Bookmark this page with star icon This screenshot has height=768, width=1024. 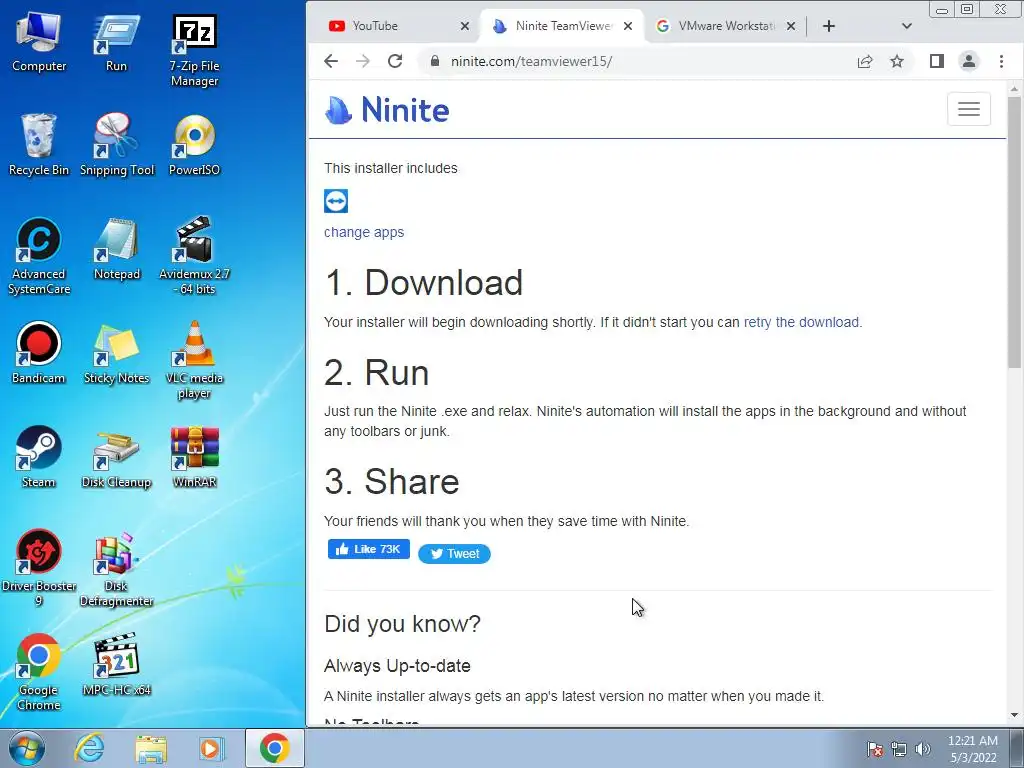(897, 61)
